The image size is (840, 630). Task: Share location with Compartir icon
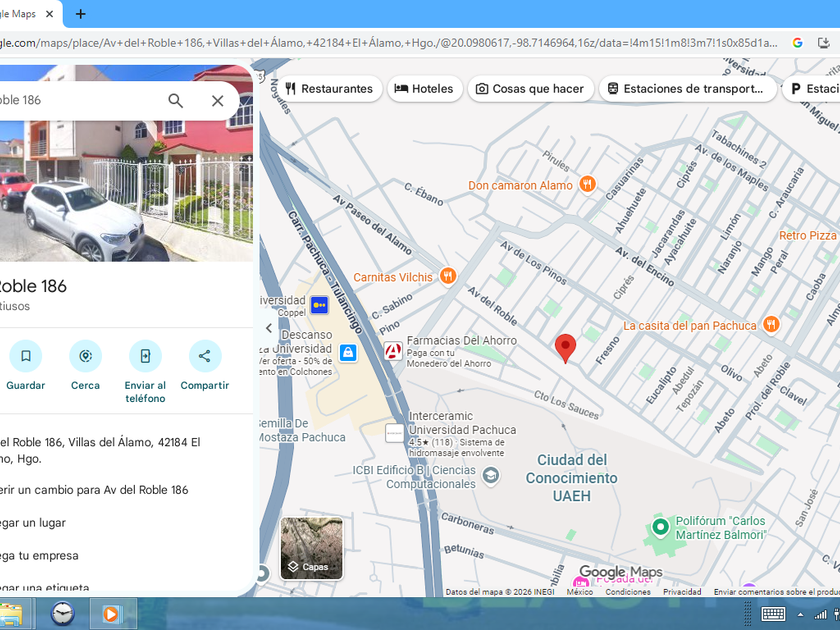click(x=205, y=356)
